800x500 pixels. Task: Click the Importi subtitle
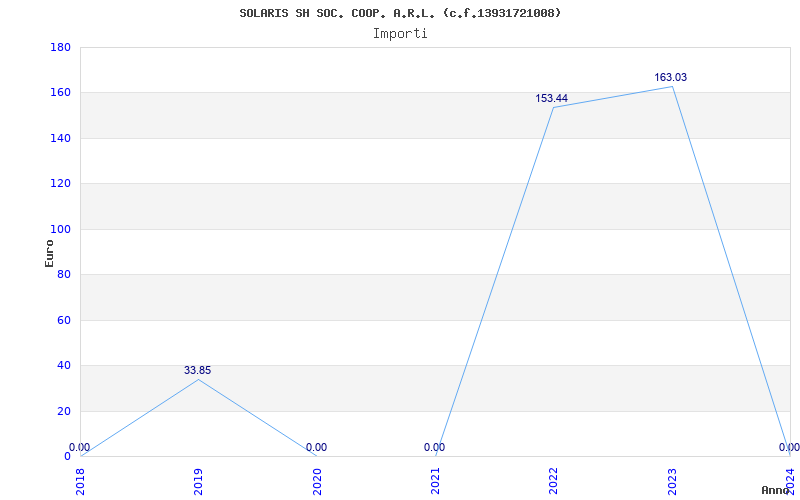pyautogui.click(x=400, y=34)
